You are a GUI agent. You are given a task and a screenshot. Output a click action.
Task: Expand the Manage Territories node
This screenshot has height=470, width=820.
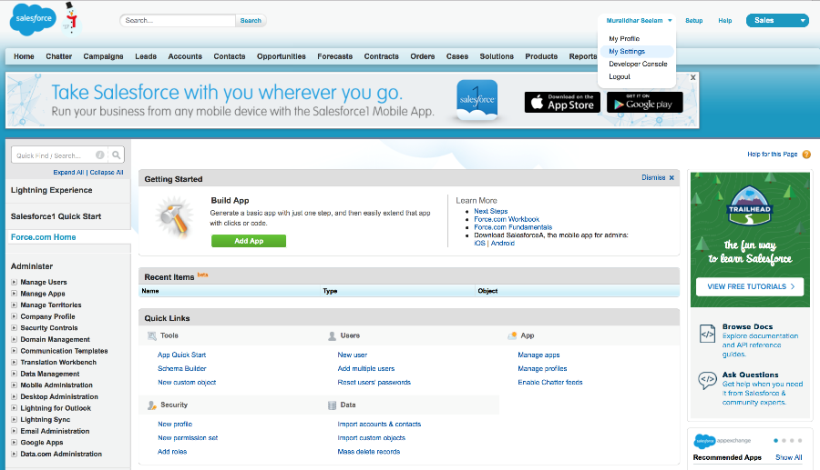pos(14,305)
